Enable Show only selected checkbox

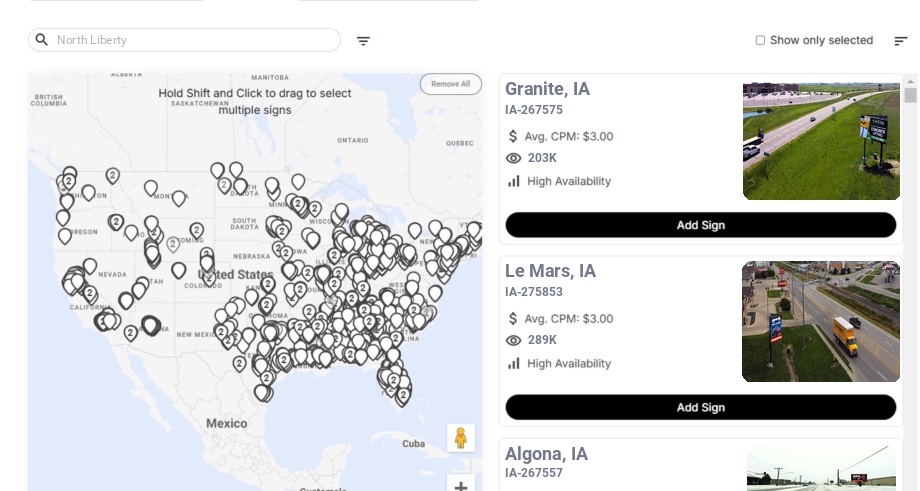[x=760, y=40]
